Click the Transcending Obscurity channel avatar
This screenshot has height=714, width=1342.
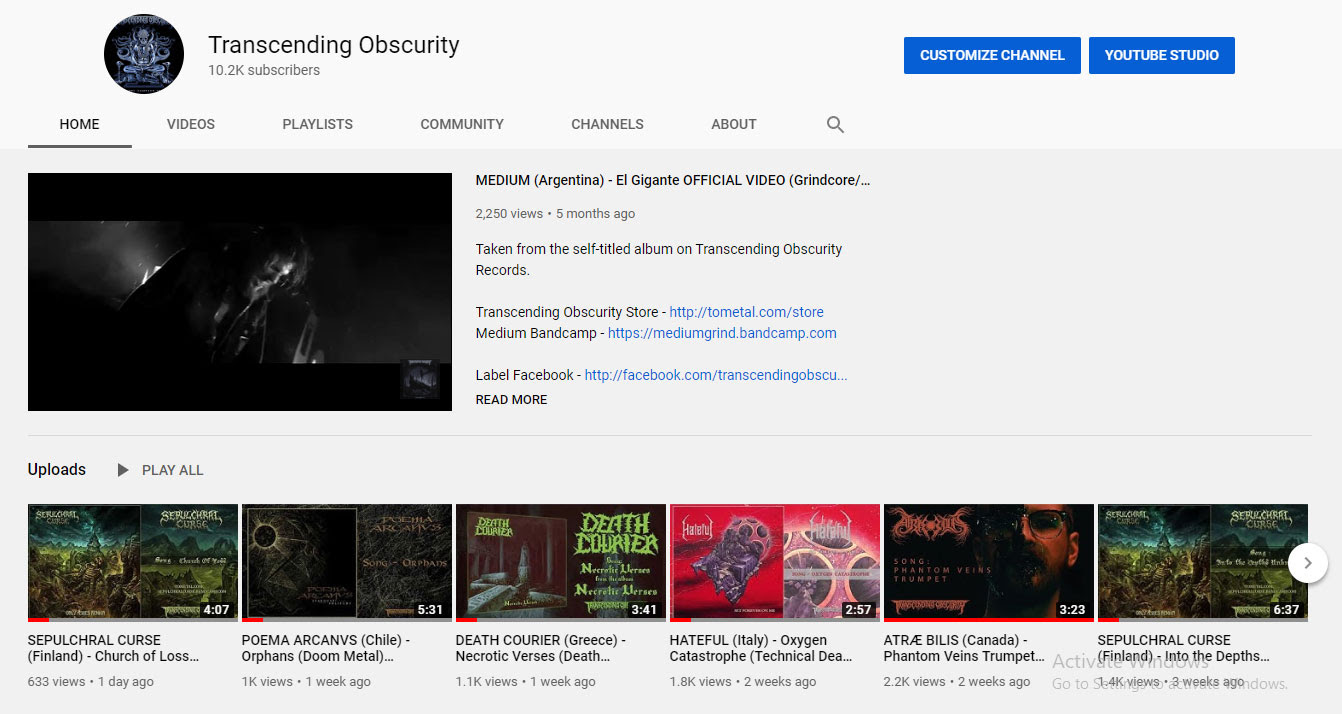point(144,55)
